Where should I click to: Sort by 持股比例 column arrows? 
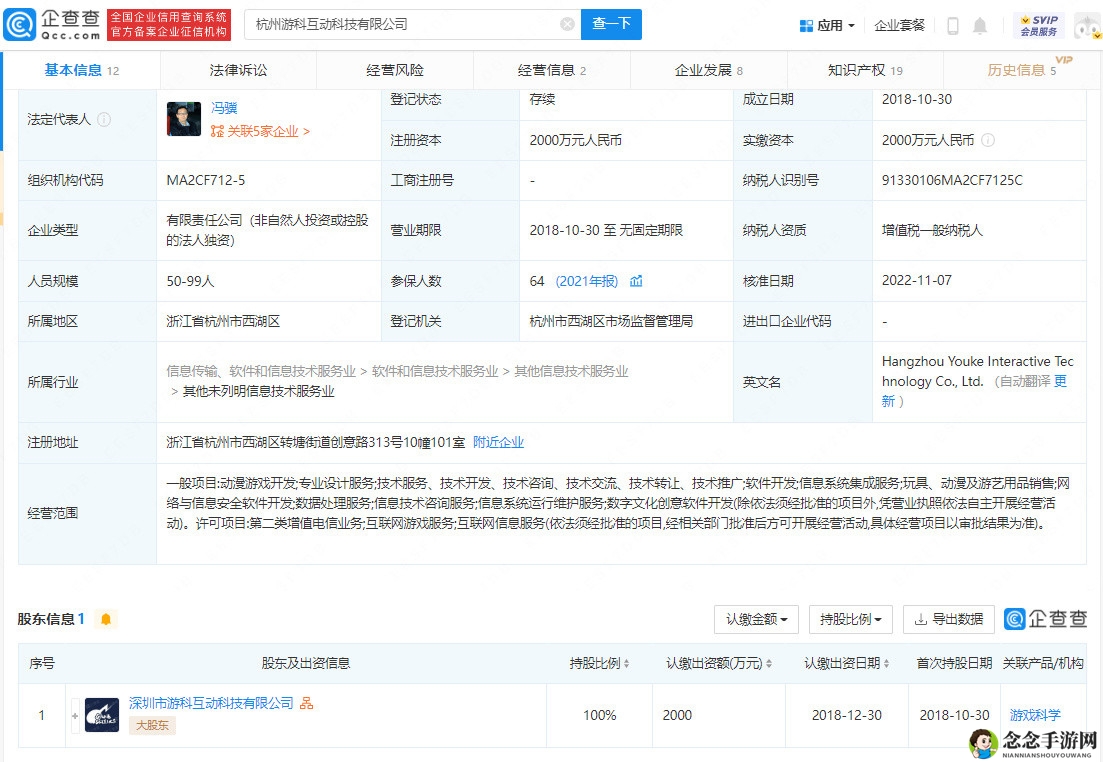(x=626, y=663)
